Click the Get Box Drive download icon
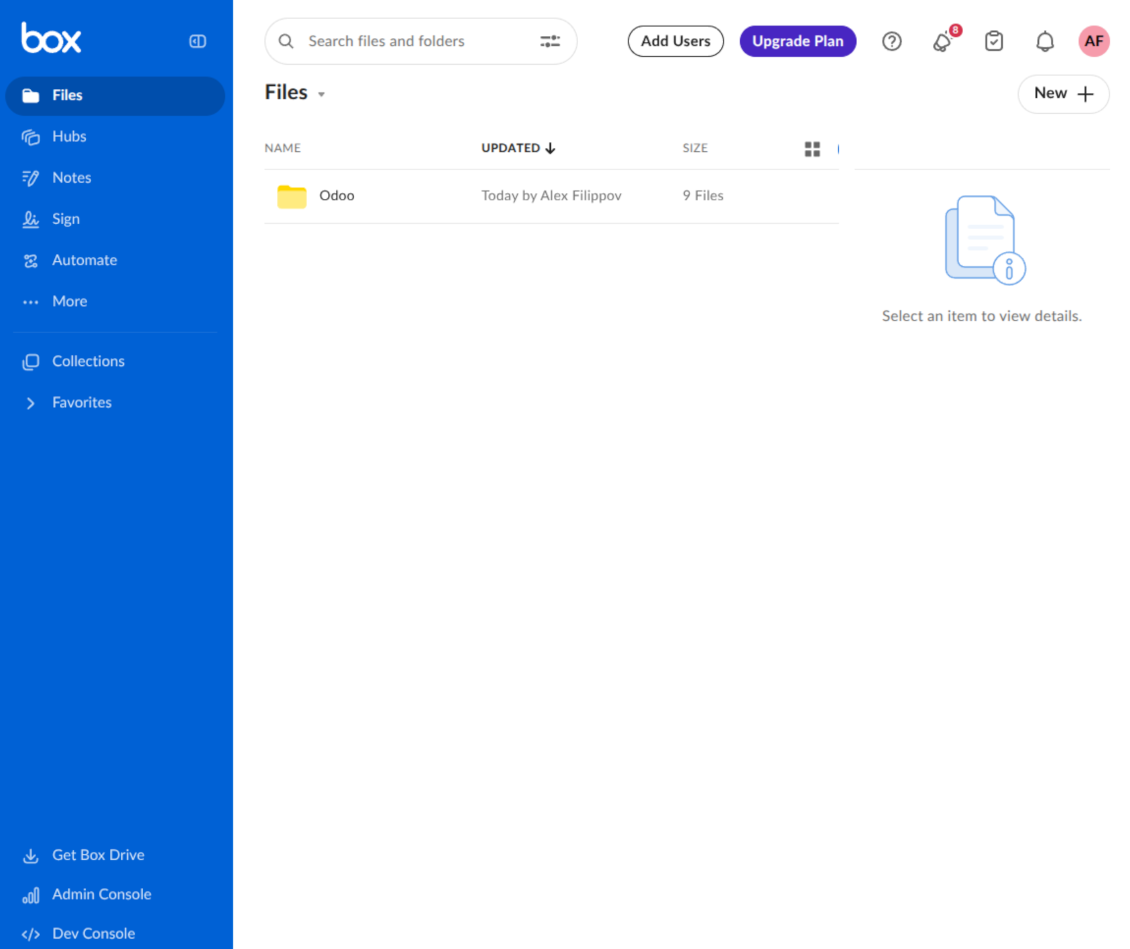The height and width of the screenshot is (949, 1130). point(30,855)
